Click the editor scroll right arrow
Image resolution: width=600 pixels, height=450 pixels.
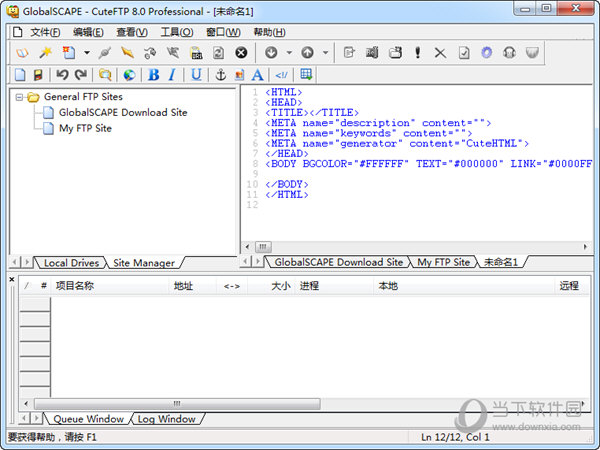click(x=585, y=247)
